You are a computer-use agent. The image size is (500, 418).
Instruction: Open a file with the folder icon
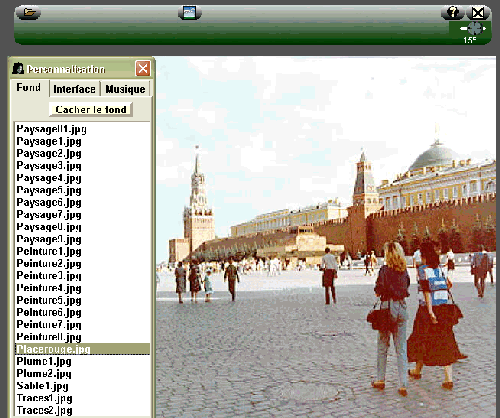(x=28, y=13)
